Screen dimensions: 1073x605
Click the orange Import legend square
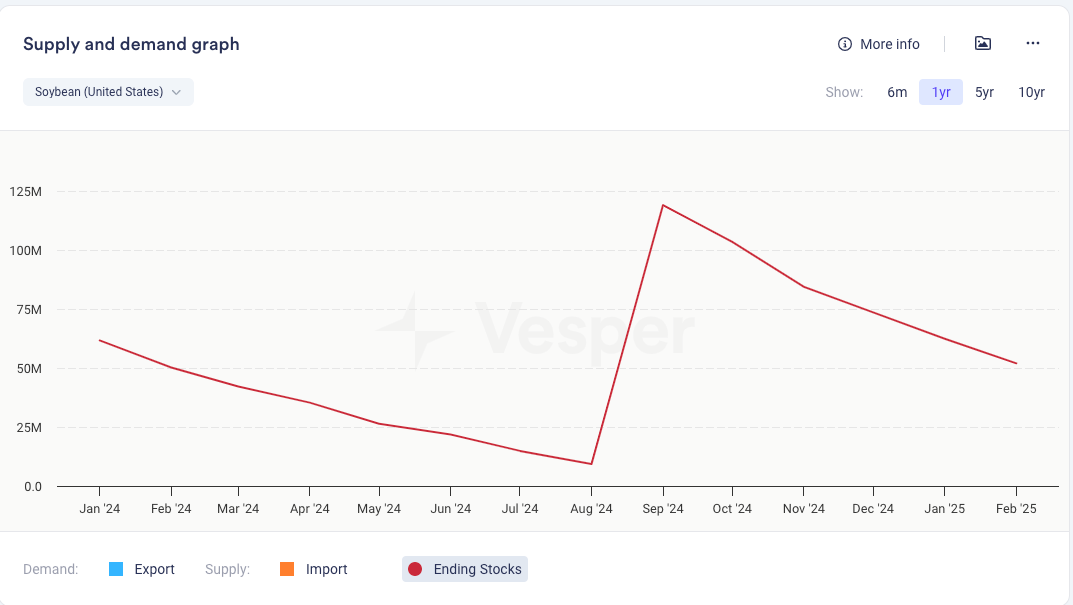[287, 569]
